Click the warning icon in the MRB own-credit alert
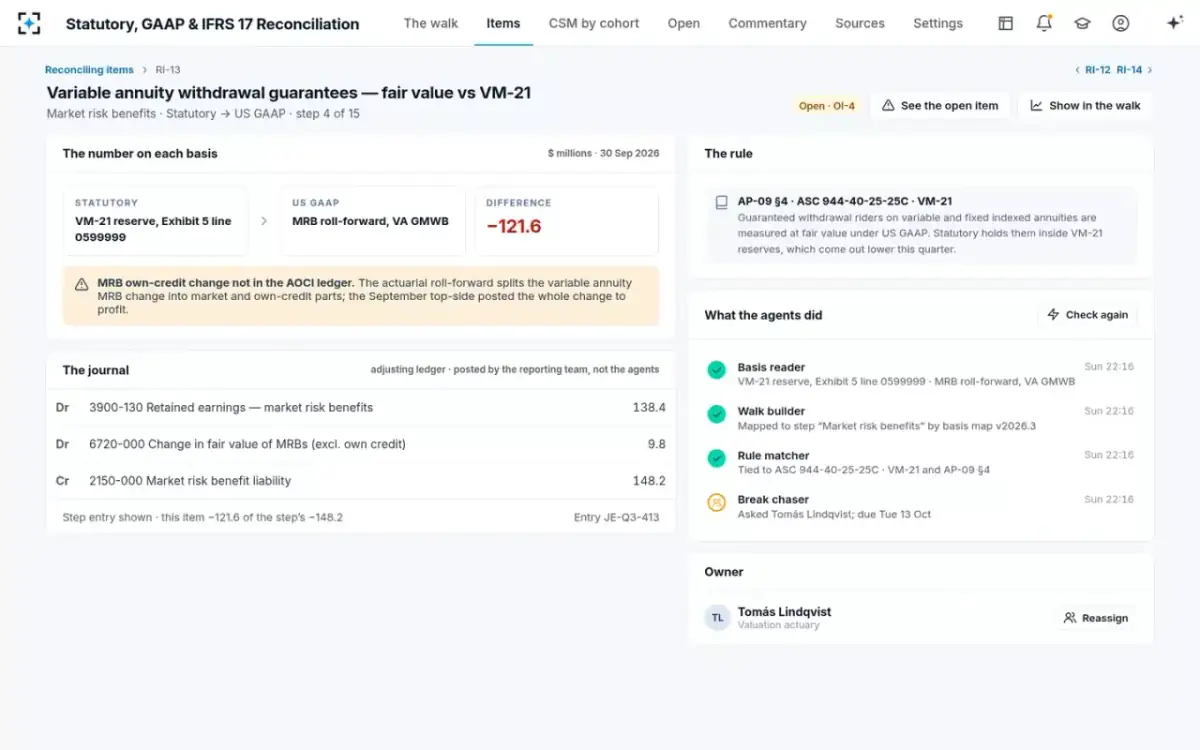The height and width of the screenshot is (750, 1200). (82, 284)
